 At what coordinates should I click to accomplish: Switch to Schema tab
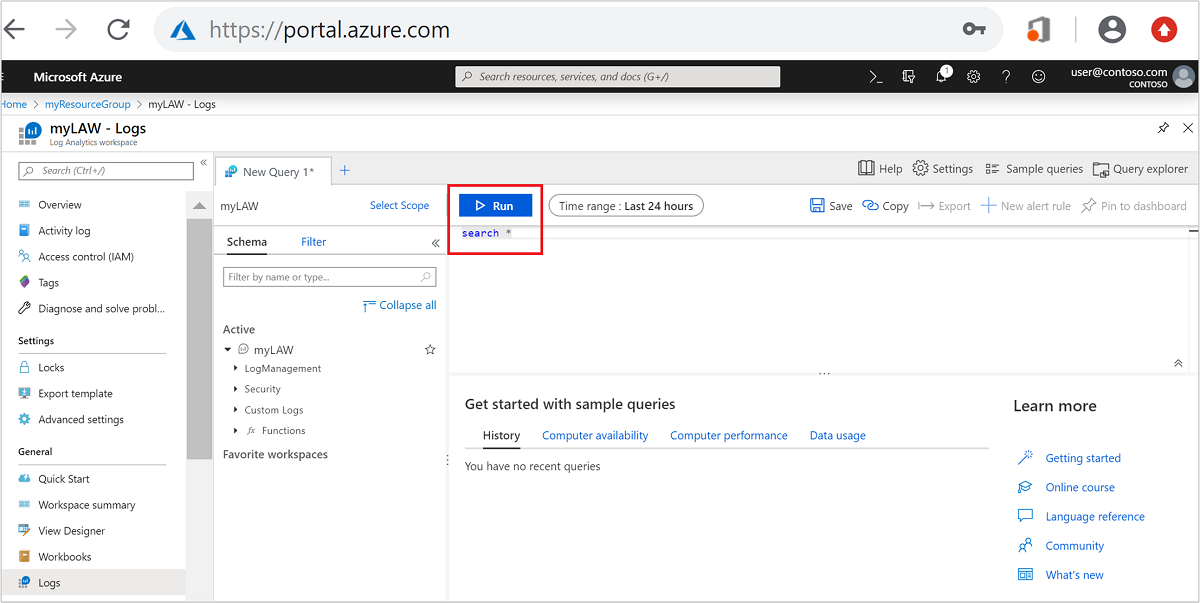[x=247, y=242]
